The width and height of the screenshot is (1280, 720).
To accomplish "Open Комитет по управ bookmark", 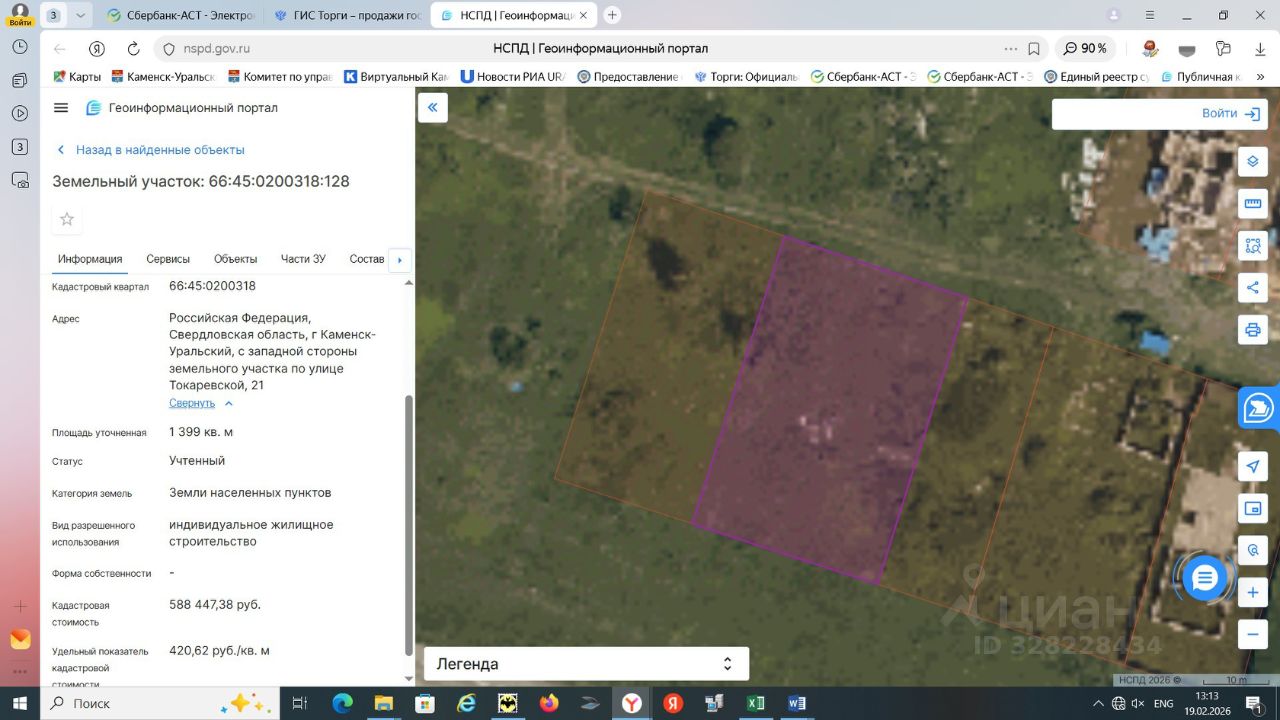I will coord(280,76).
